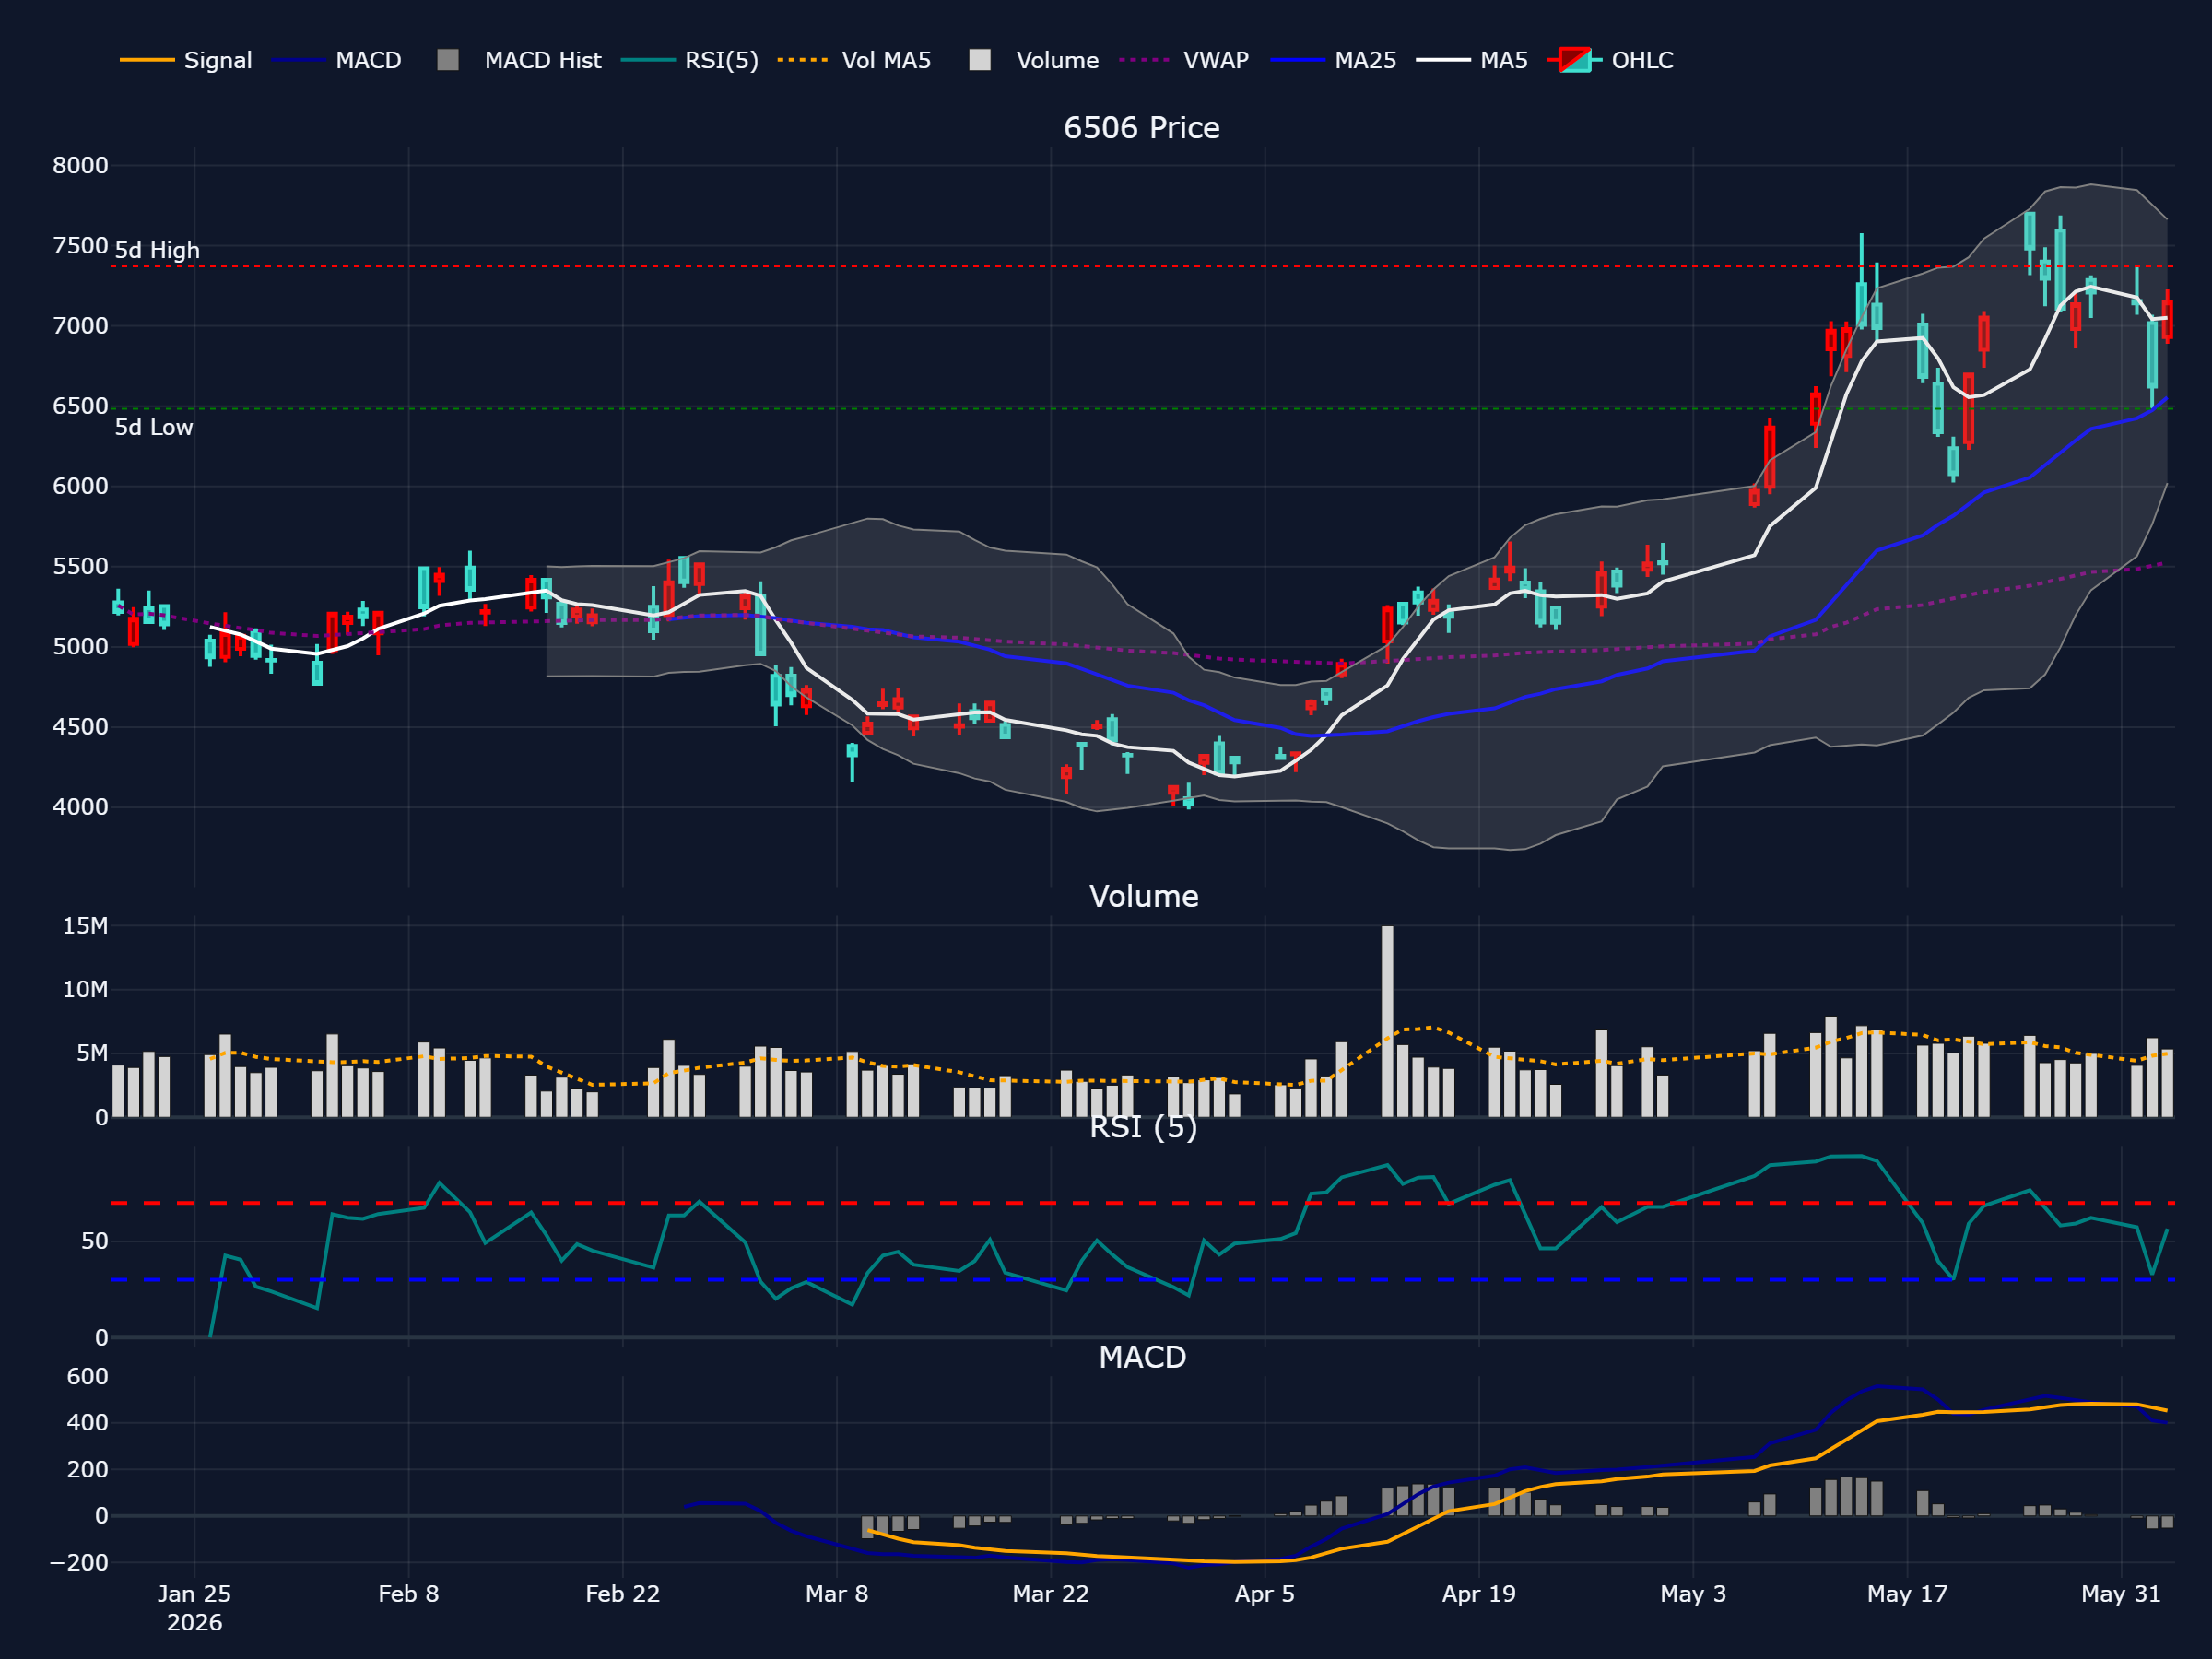Click the "Mar 22" date axis label

tap(1051, 1594)
